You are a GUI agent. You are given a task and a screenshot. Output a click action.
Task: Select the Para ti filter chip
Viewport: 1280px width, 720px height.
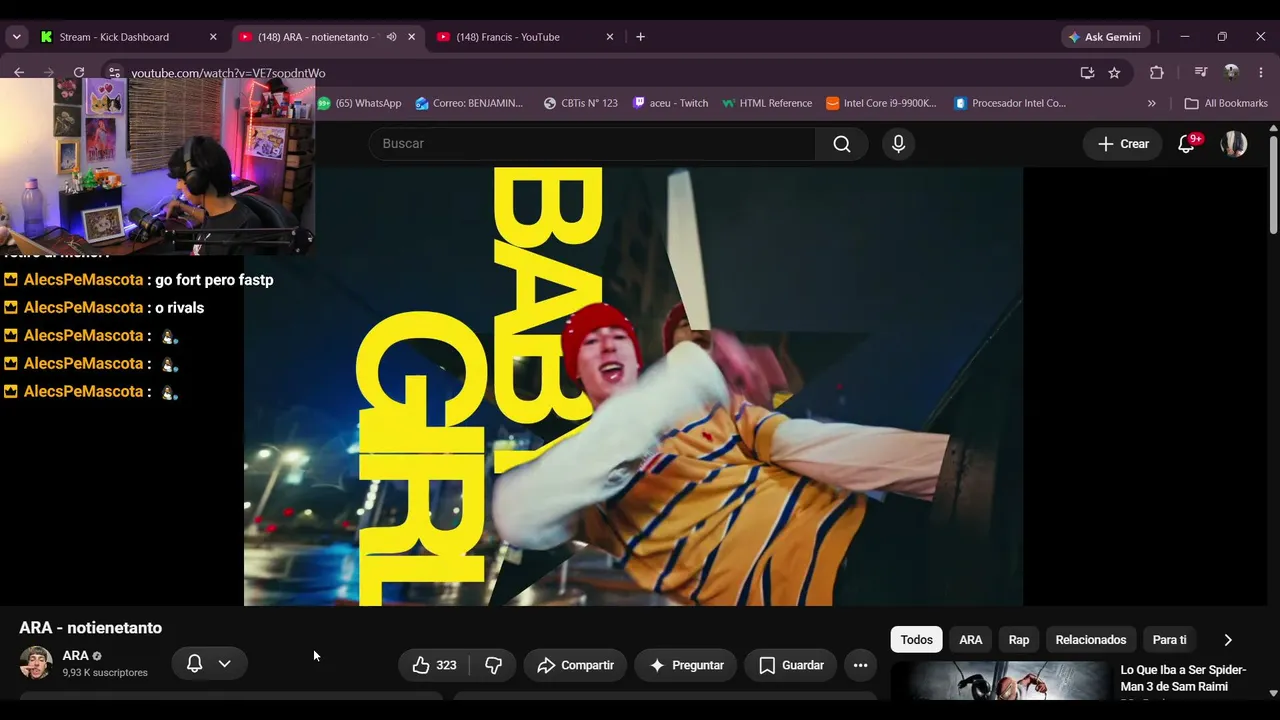(1169, 640)
